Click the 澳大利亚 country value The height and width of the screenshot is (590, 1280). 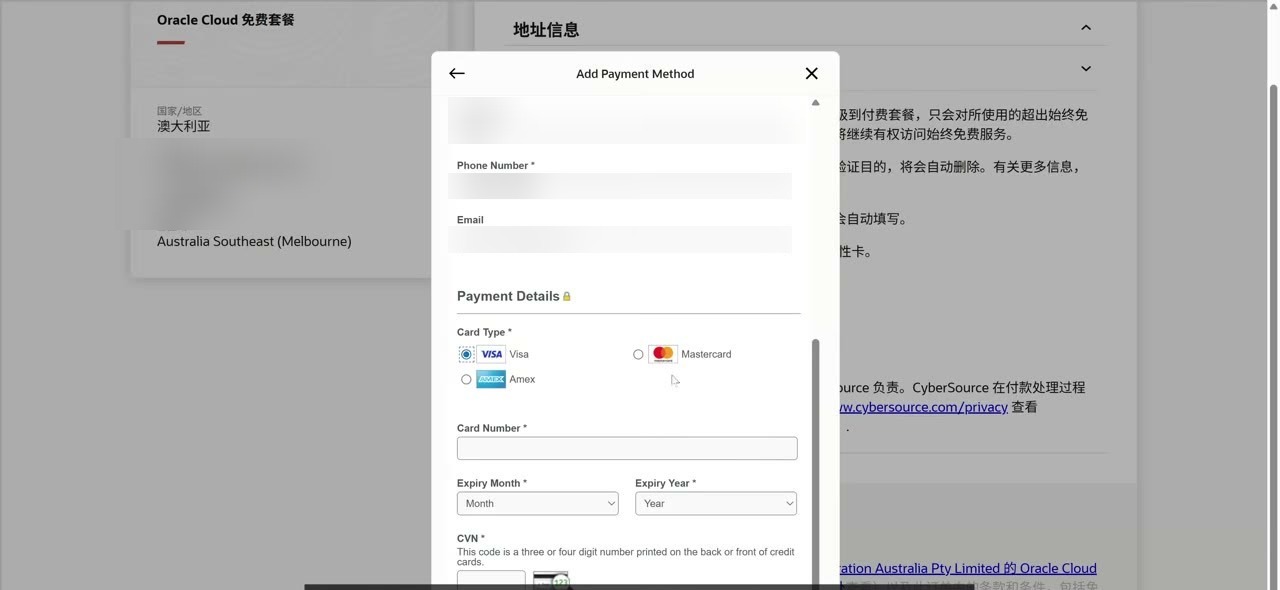click(x=184, y=126)
